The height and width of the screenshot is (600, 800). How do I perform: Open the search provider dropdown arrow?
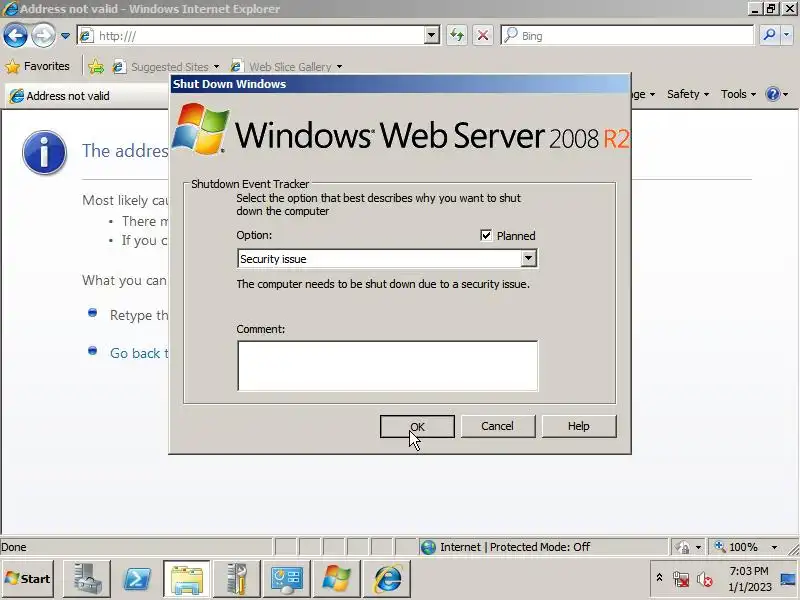click(787, 35)
